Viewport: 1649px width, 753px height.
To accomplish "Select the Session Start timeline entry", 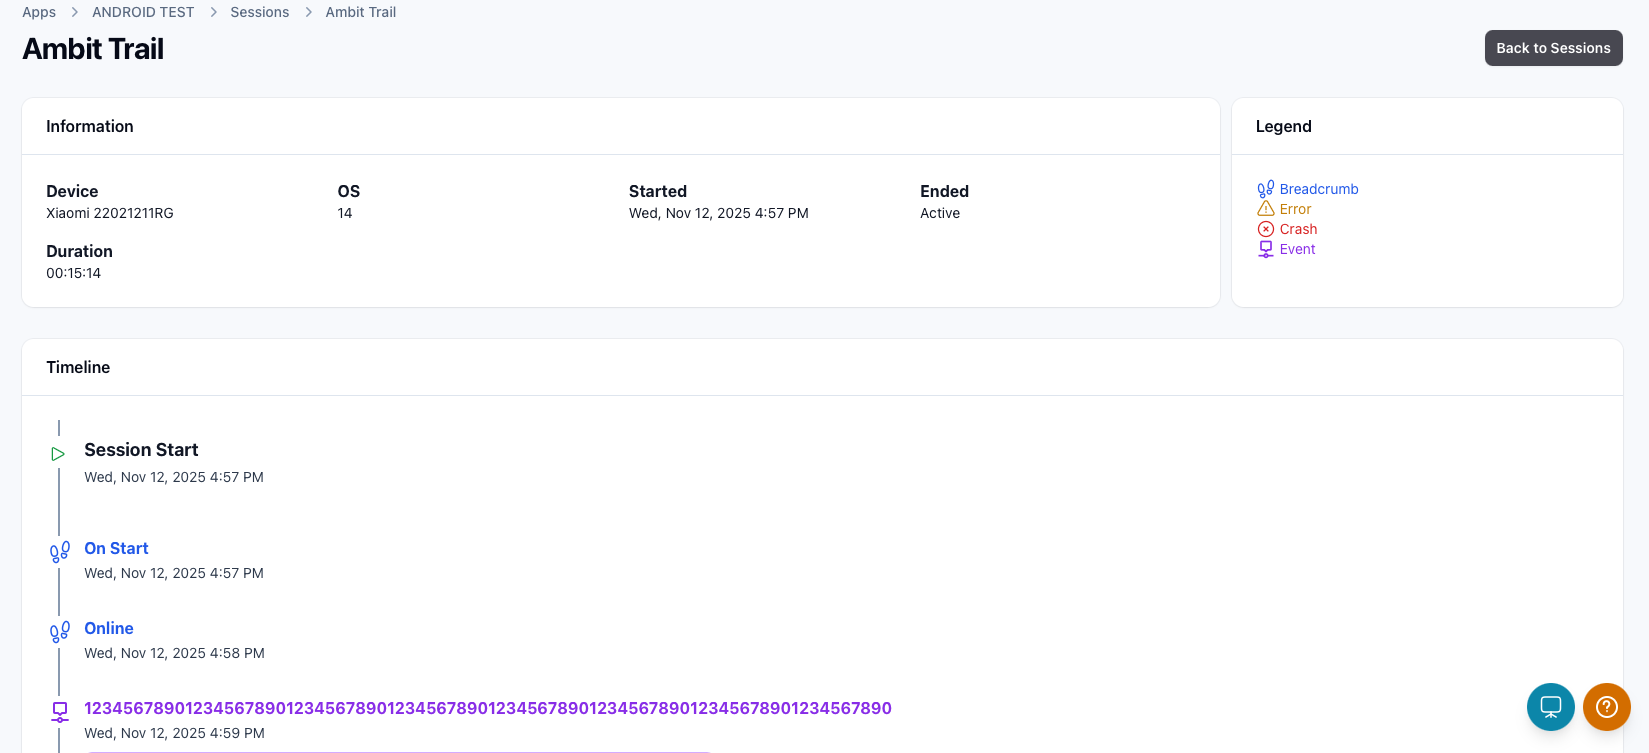I will [141, 450].
